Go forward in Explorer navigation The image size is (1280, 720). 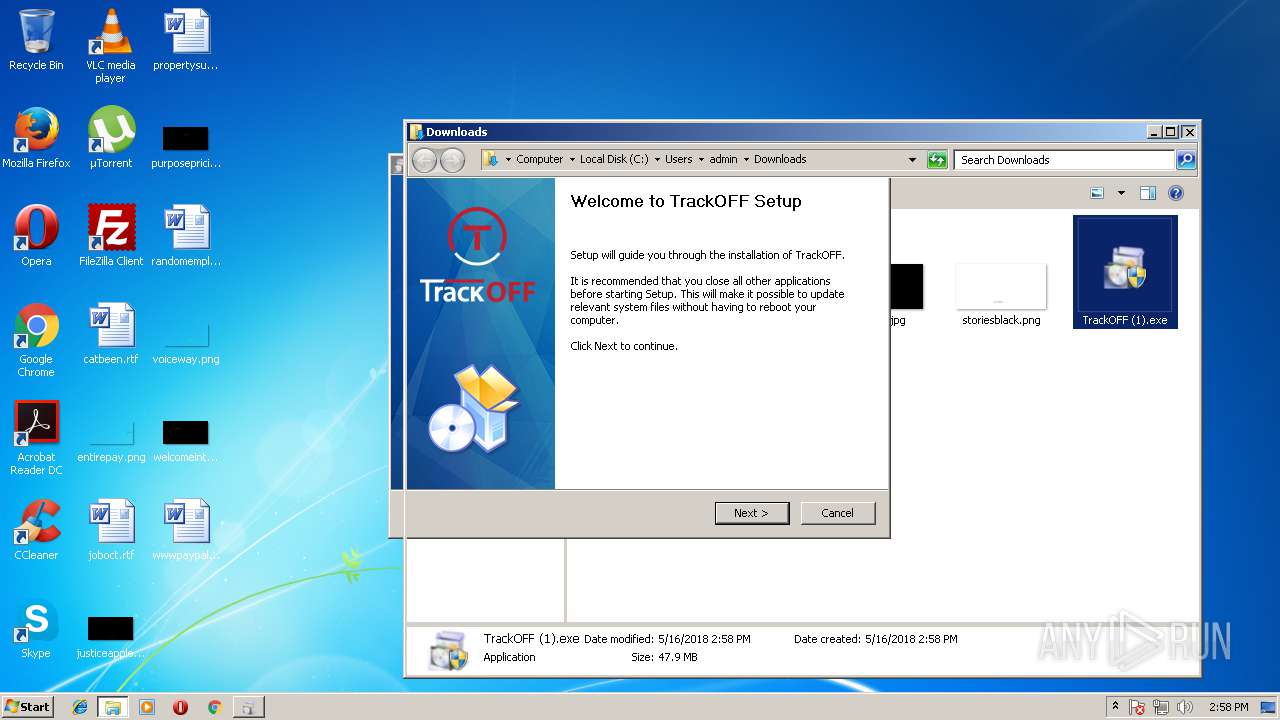[x=452, y=160]
